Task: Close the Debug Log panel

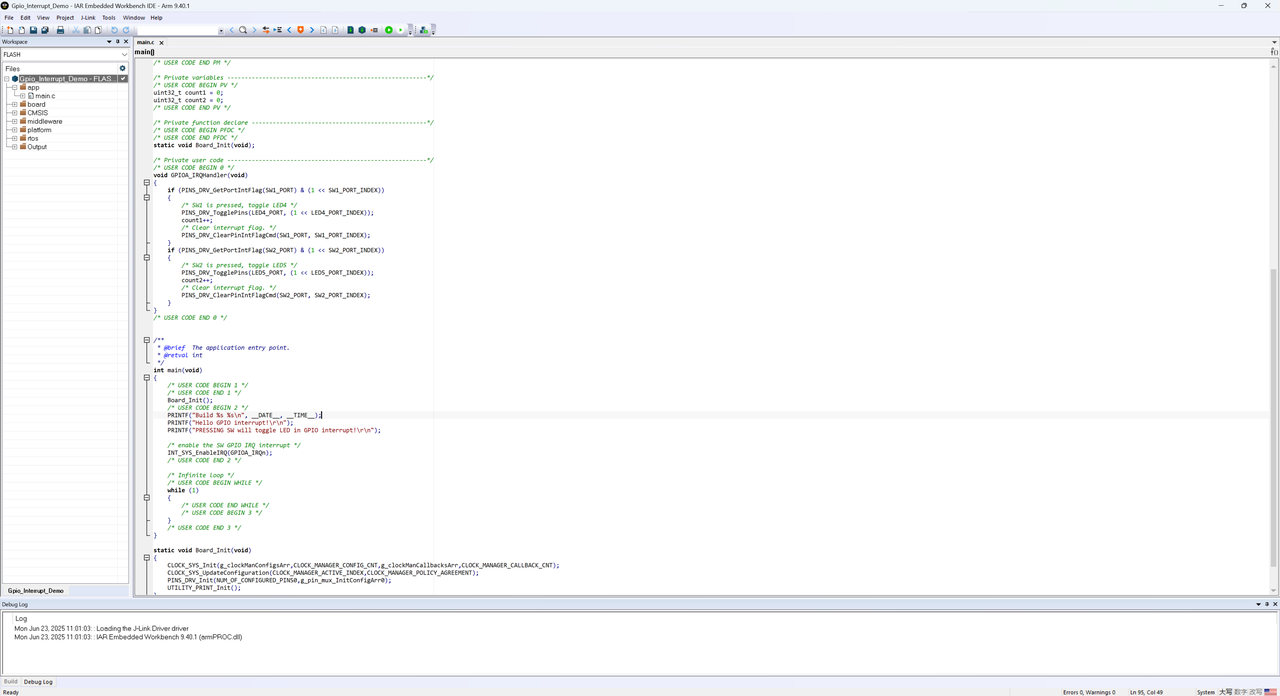Action: point(1275,604)
